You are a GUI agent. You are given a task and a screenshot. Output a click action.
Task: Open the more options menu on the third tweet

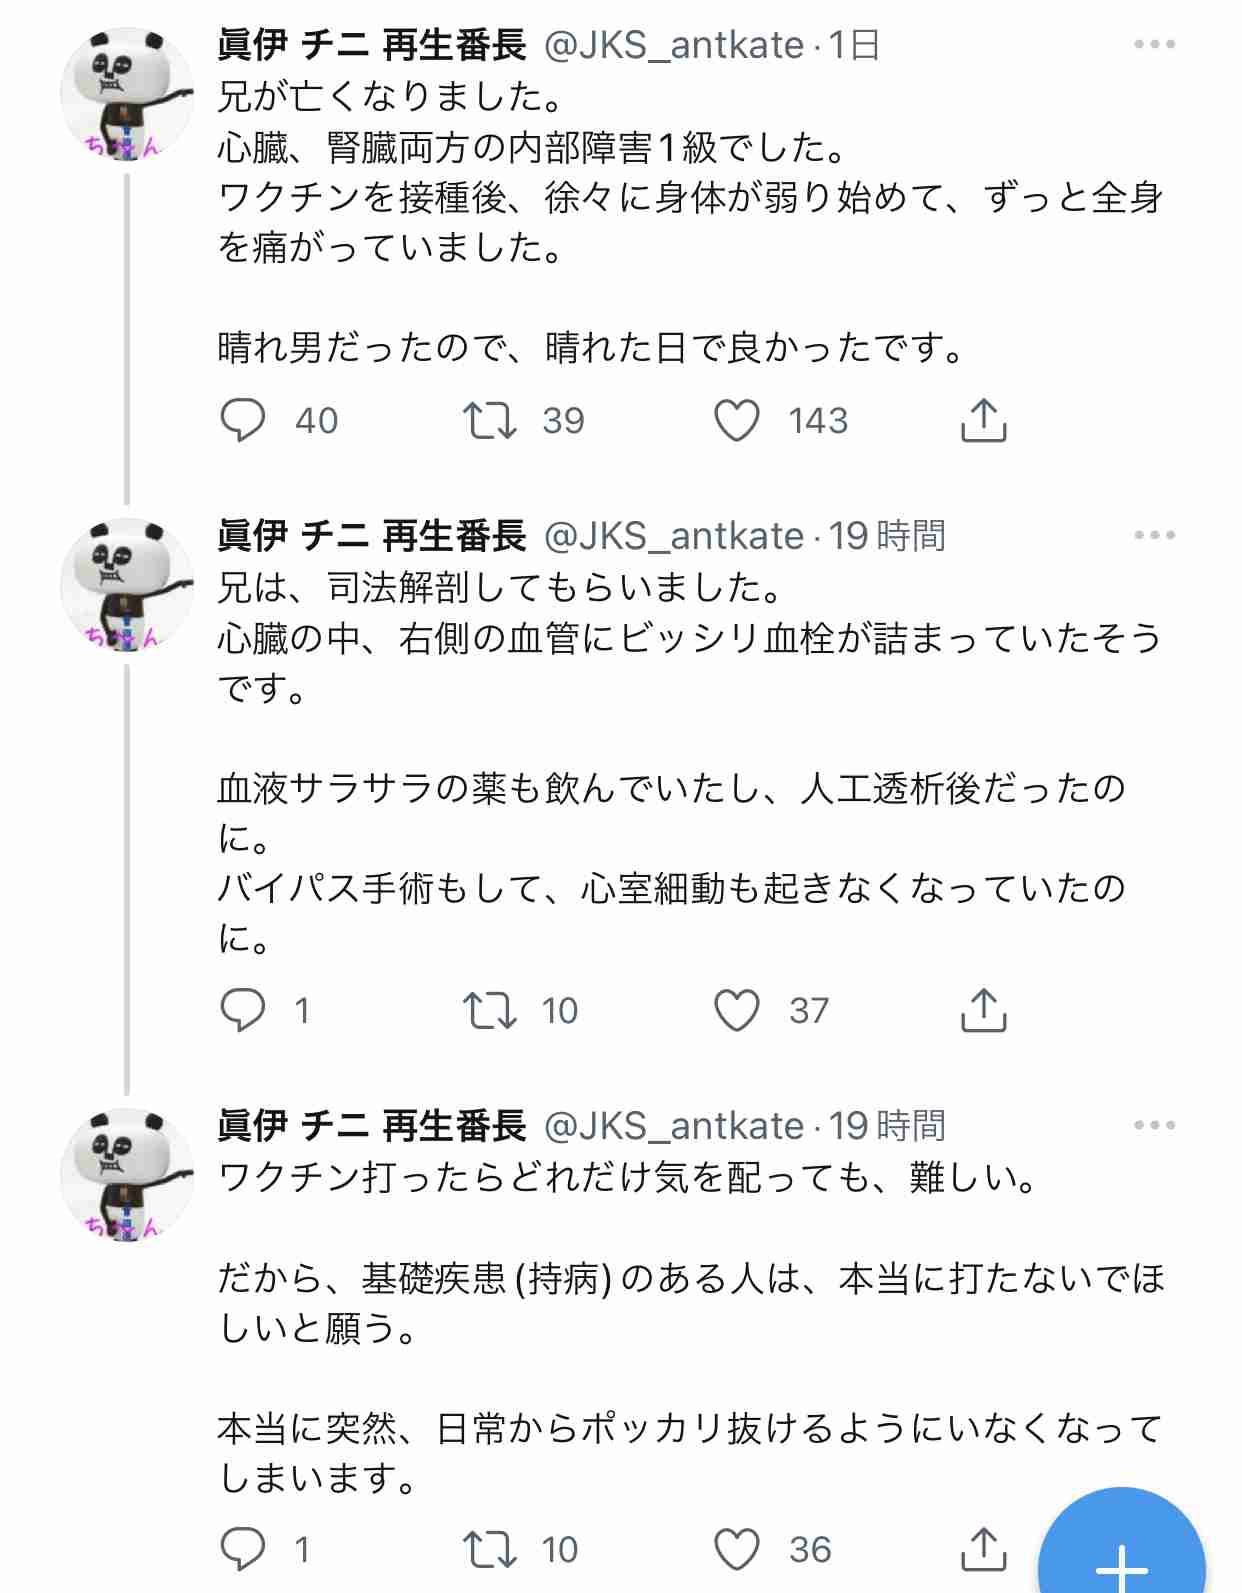[1158, 1125]
